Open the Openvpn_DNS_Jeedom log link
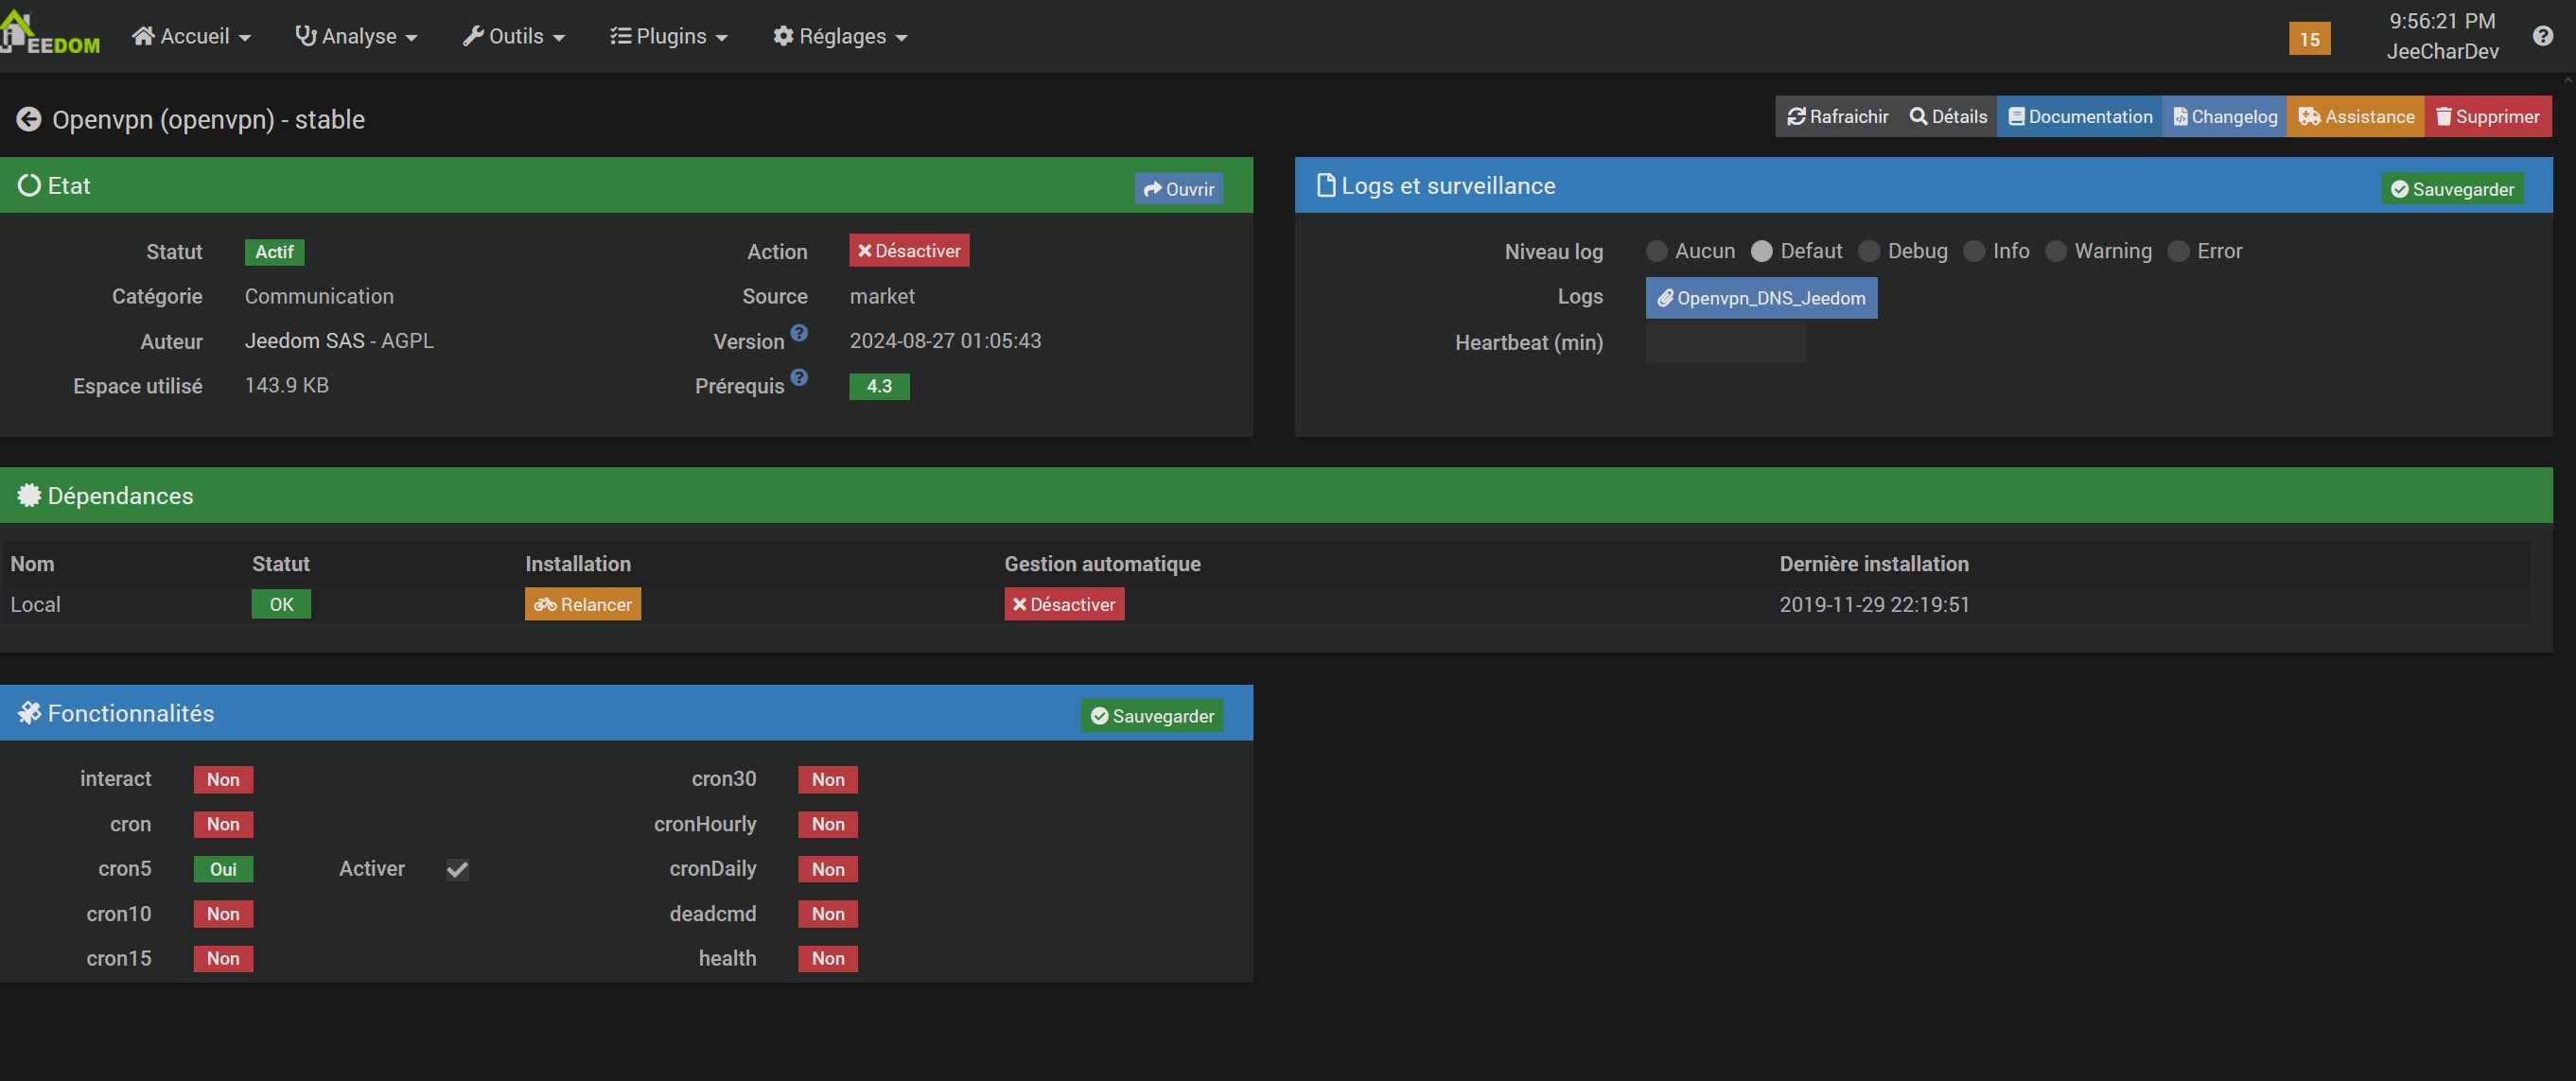2576x1081 pixels. click(x=1761, y=299)
